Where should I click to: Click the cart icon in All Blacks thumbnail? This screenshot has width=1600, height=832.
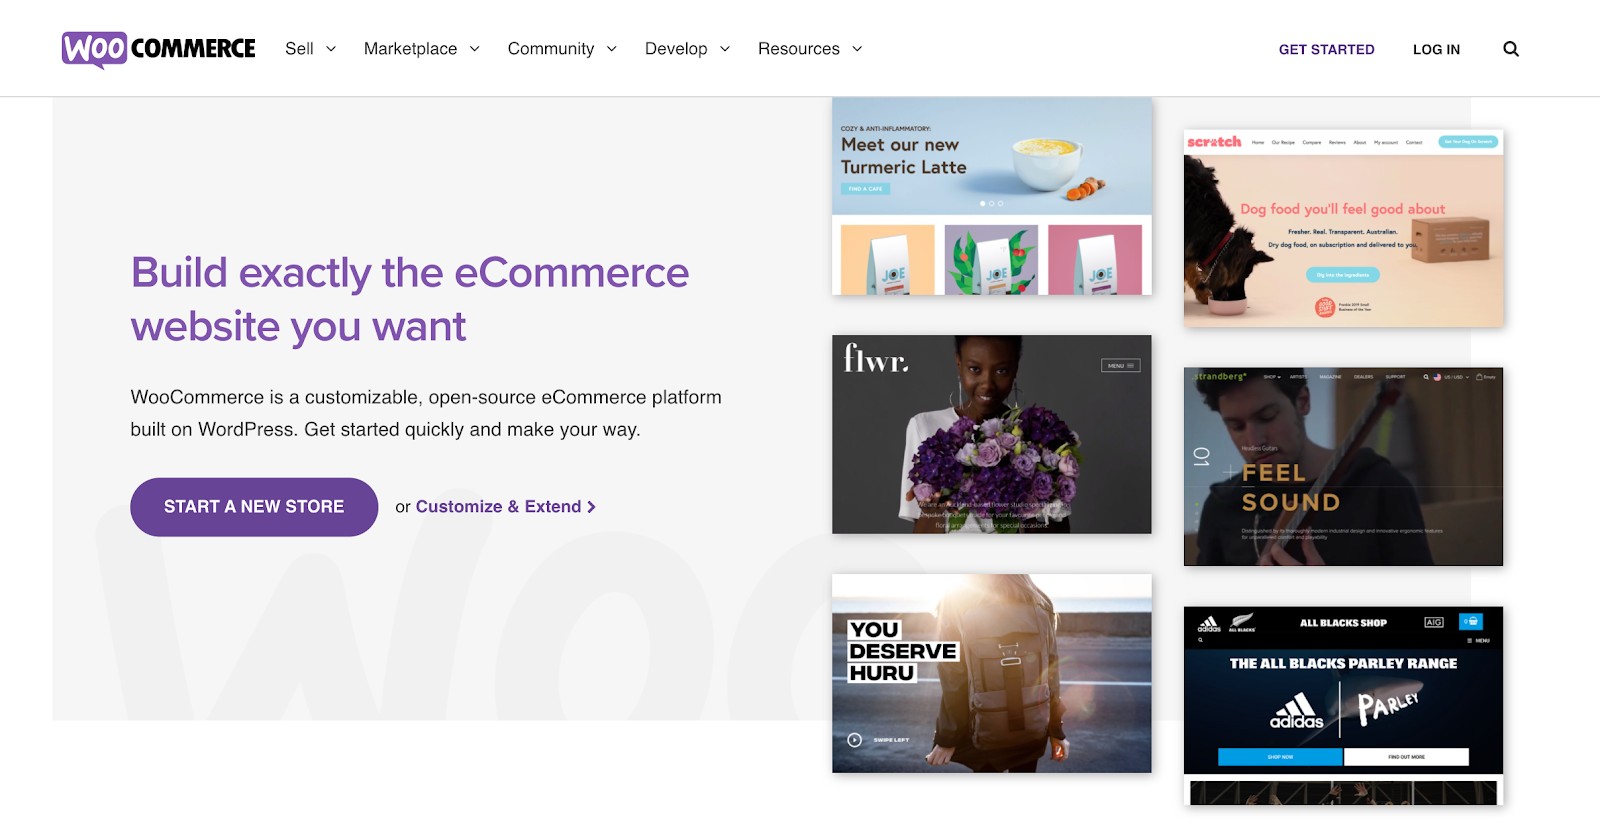pyautogui.click(x=1470, y=621)
